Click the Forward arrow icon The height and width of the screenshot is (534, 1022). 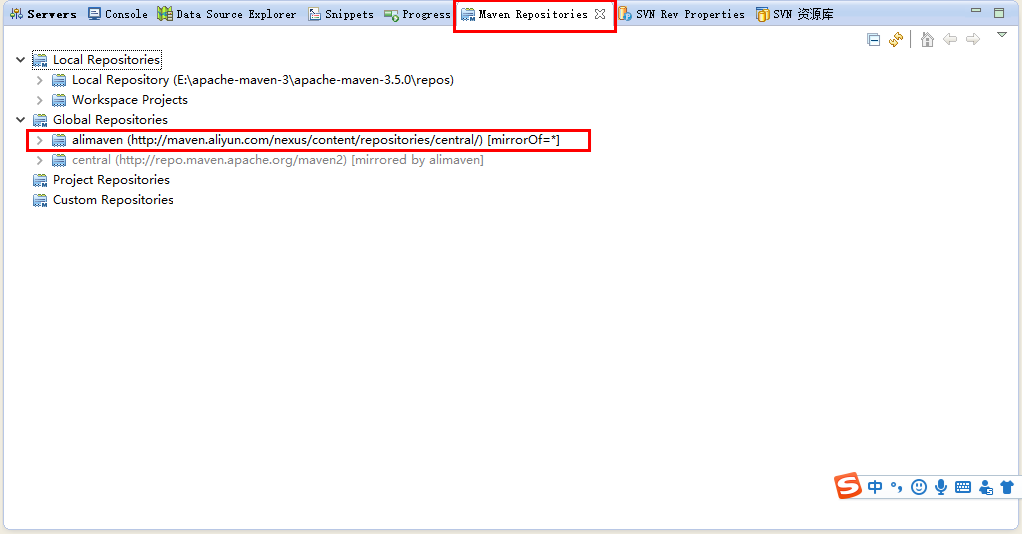(973, 40)
